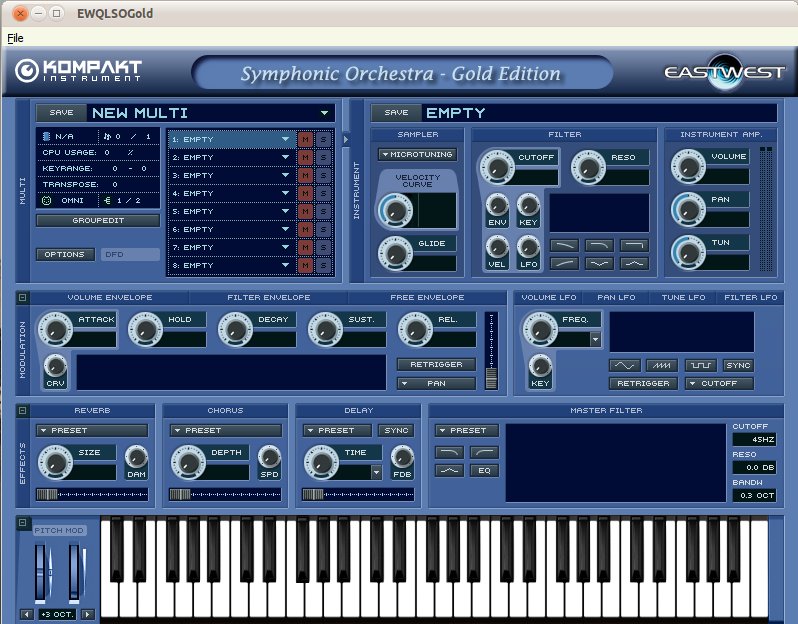Click the Cutoff filter knob
The width and height of the screenshot is (798, 624).
coord(497,167)
